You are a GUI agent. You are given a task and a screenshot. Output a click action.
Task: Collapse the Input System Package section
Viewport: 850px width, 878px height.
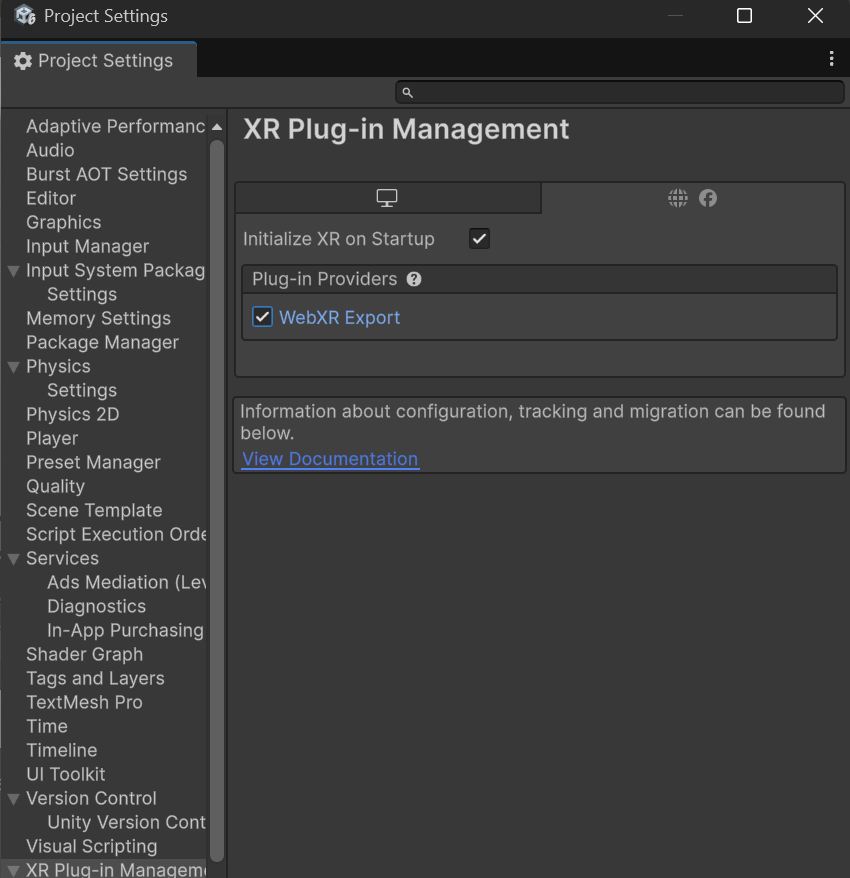click(x=13, y=271)
